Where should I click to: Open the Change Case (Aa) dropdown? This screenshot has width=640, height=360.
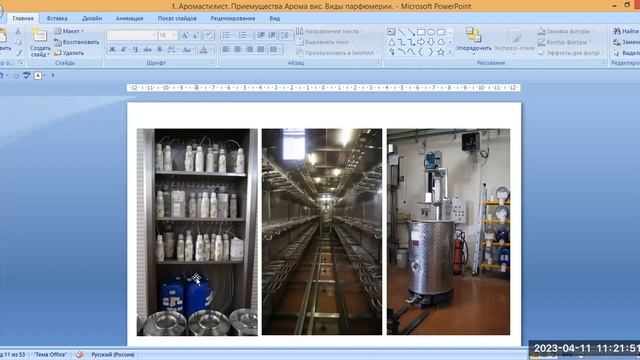(x=187, y=50)
